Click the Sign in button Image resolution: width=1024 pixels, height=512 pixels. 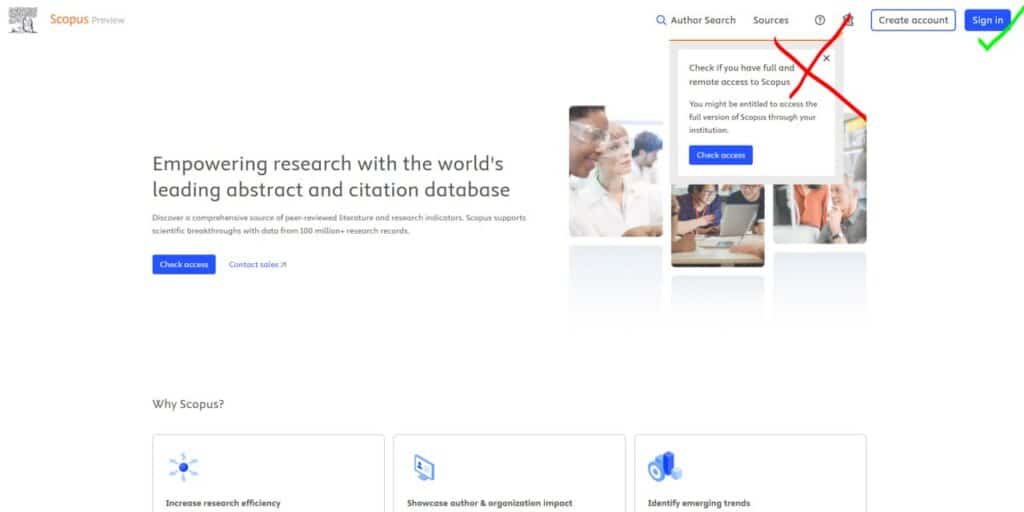pyautogui.click(x=987, y=20)
